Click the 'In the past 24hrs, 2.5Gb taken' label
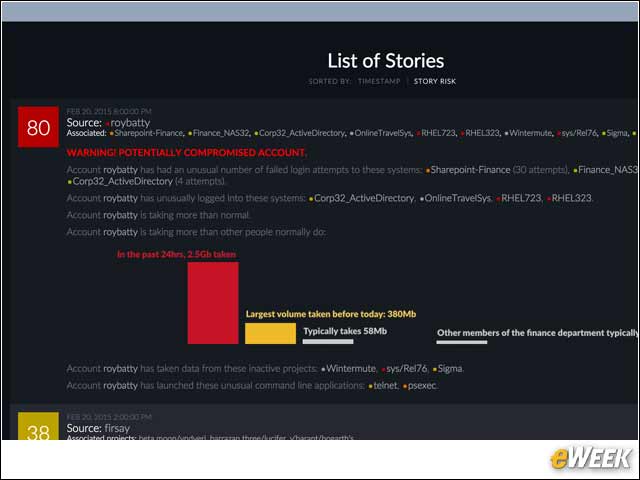The height and width of the screenshot is (480, 640). (x=176, y=254)
